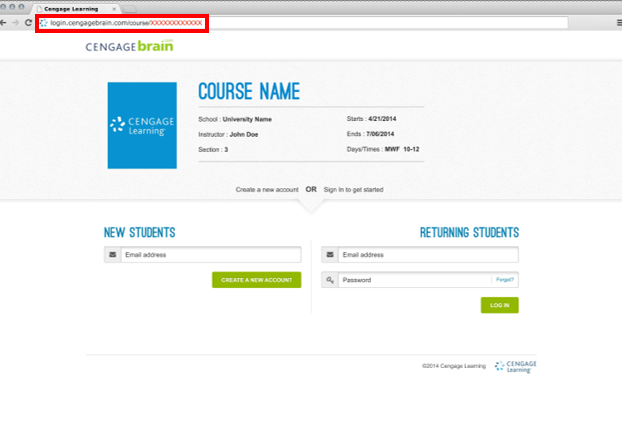
Task: Click the Create A New Account button
Action: (x=257, y=280)
